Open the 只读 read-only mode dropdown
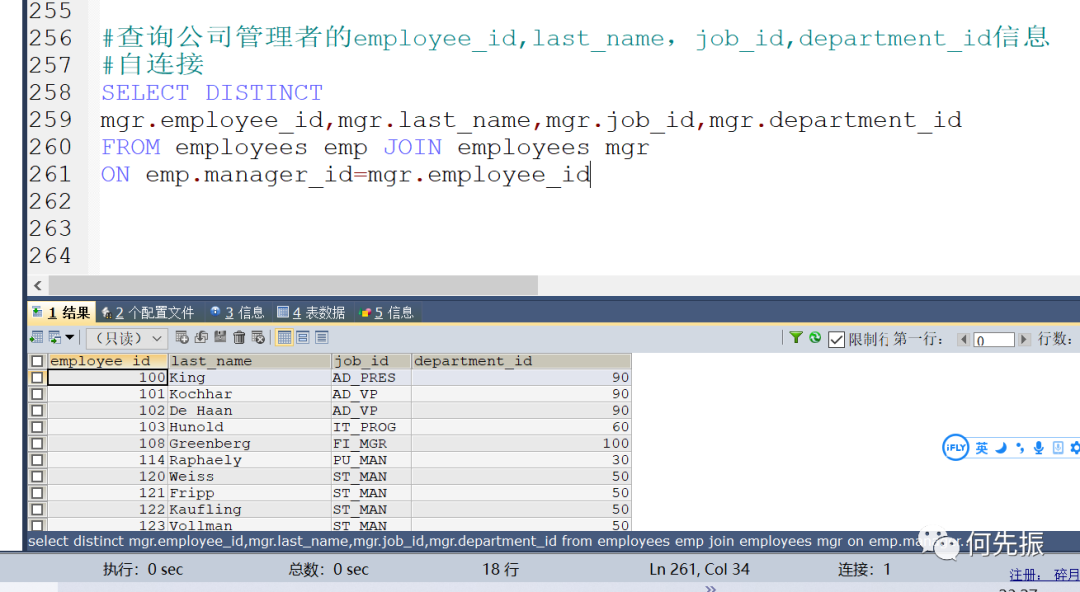Viewport: 1080px width, 592px height. point(126,338)
